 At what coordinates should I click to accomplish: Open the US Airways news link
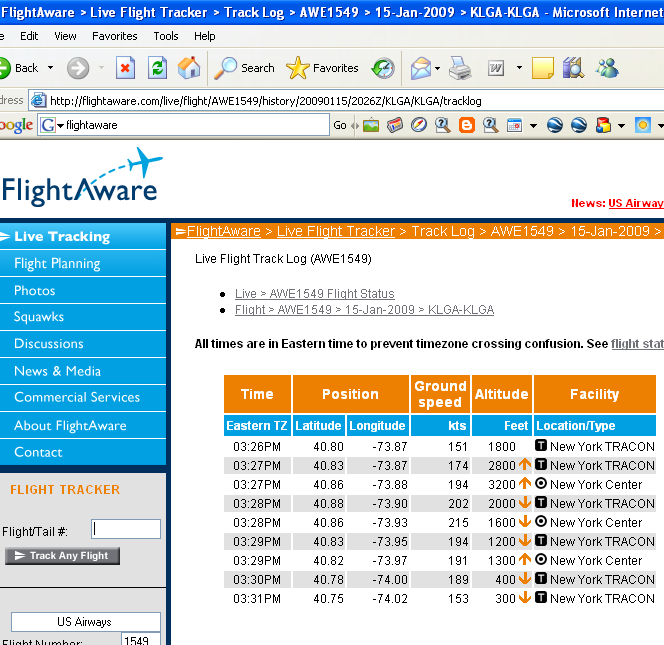coord(636,203)
